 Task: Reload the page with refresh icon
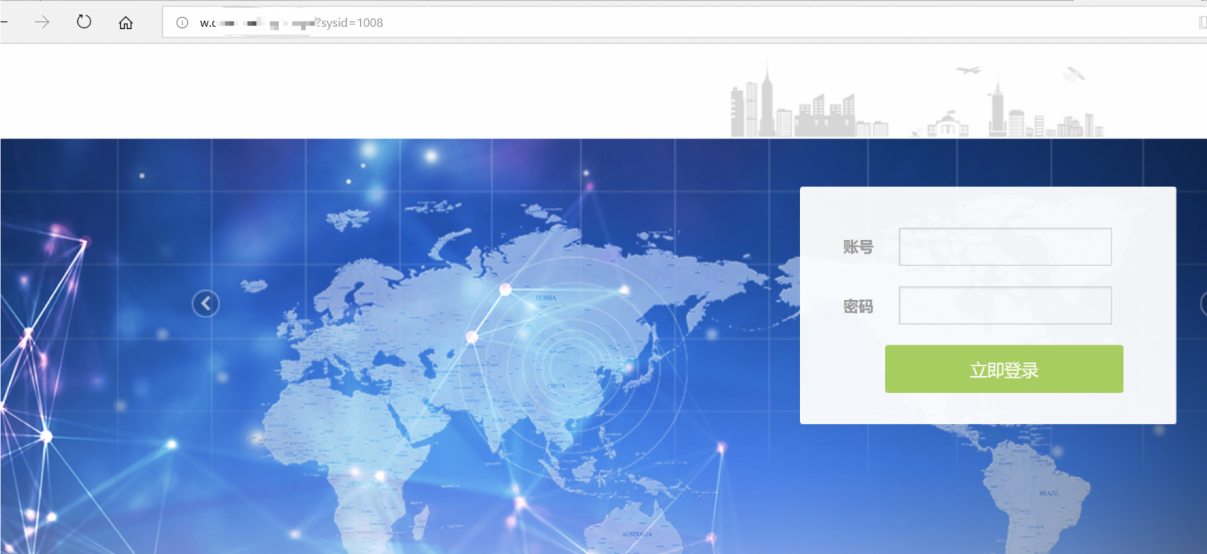[x=84, y=22]
